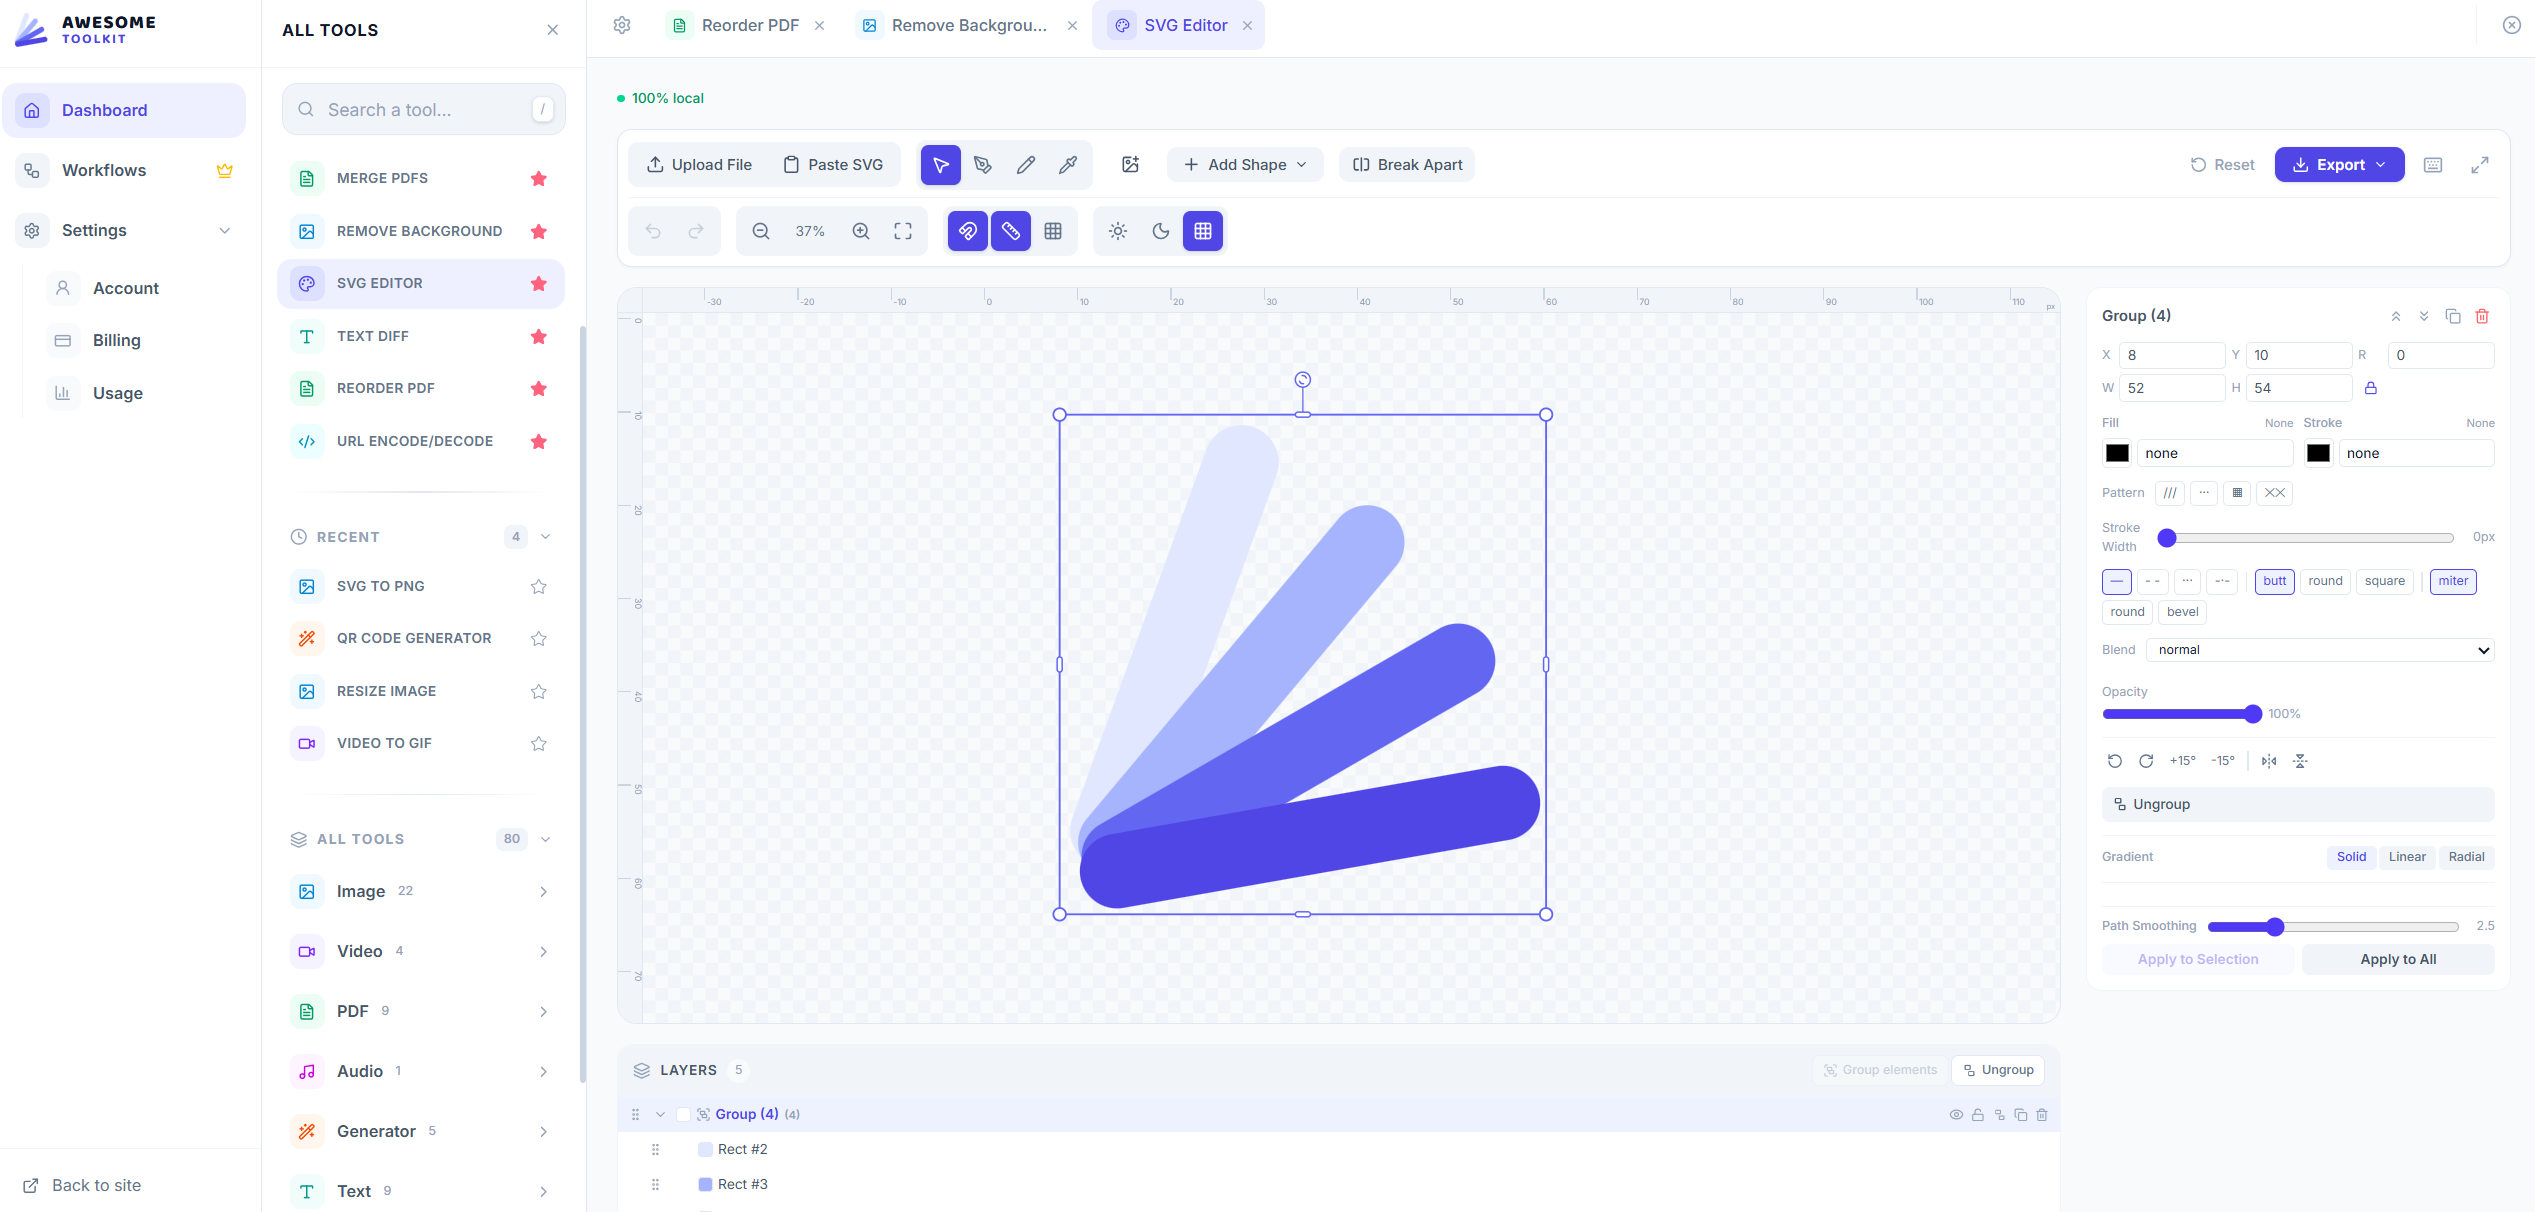2535x1212 pixels.
Task: Activate the Eyedropper tool
Action: 1068,164
